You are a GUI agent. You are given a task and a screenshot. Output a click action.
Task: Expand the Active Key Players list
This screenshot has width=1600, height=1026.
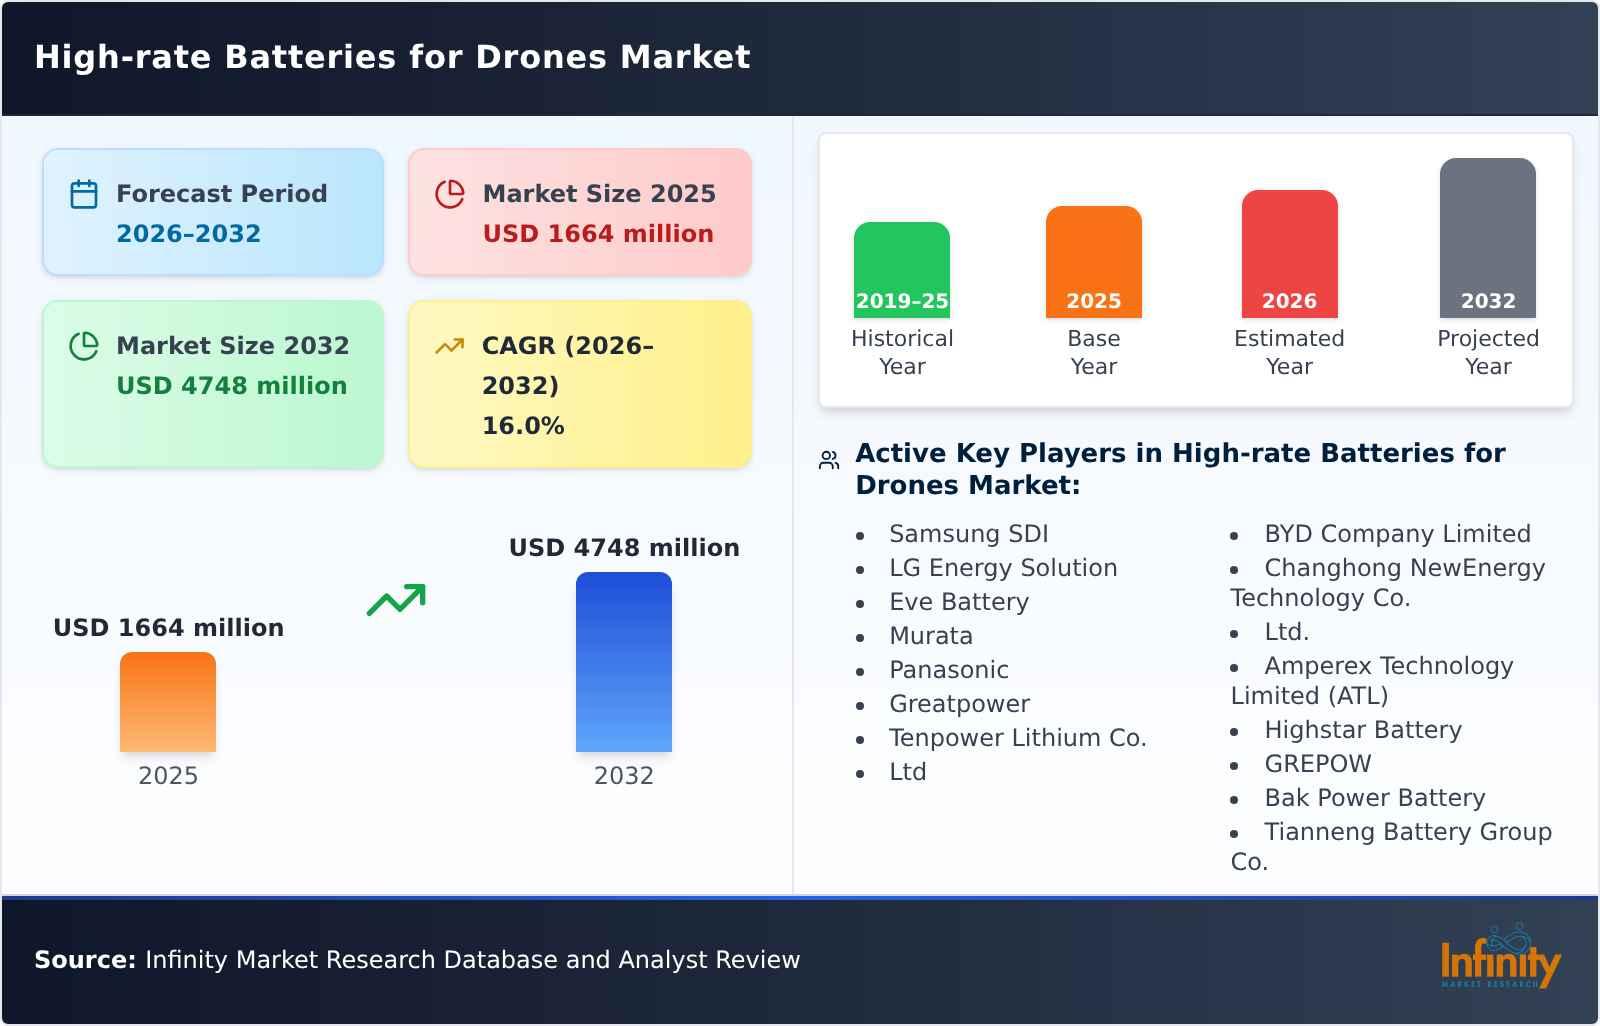pos(1180,468)
